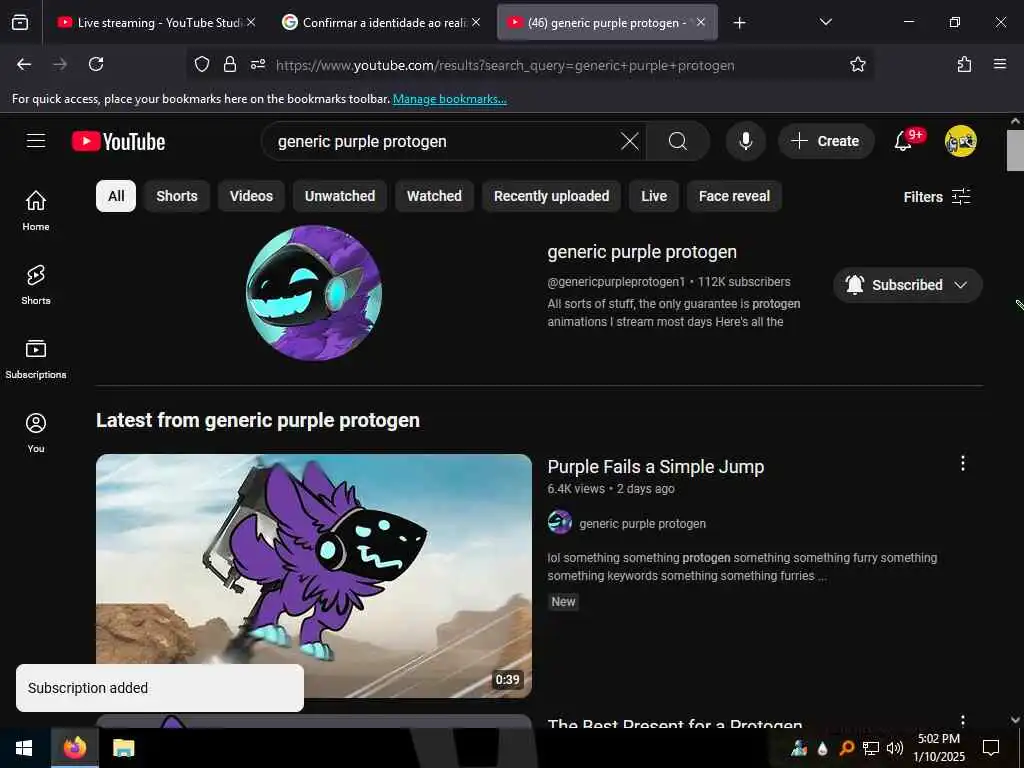Open more options for Purple Fails video
Screen dimensions: 1024x768
[963, 463]
